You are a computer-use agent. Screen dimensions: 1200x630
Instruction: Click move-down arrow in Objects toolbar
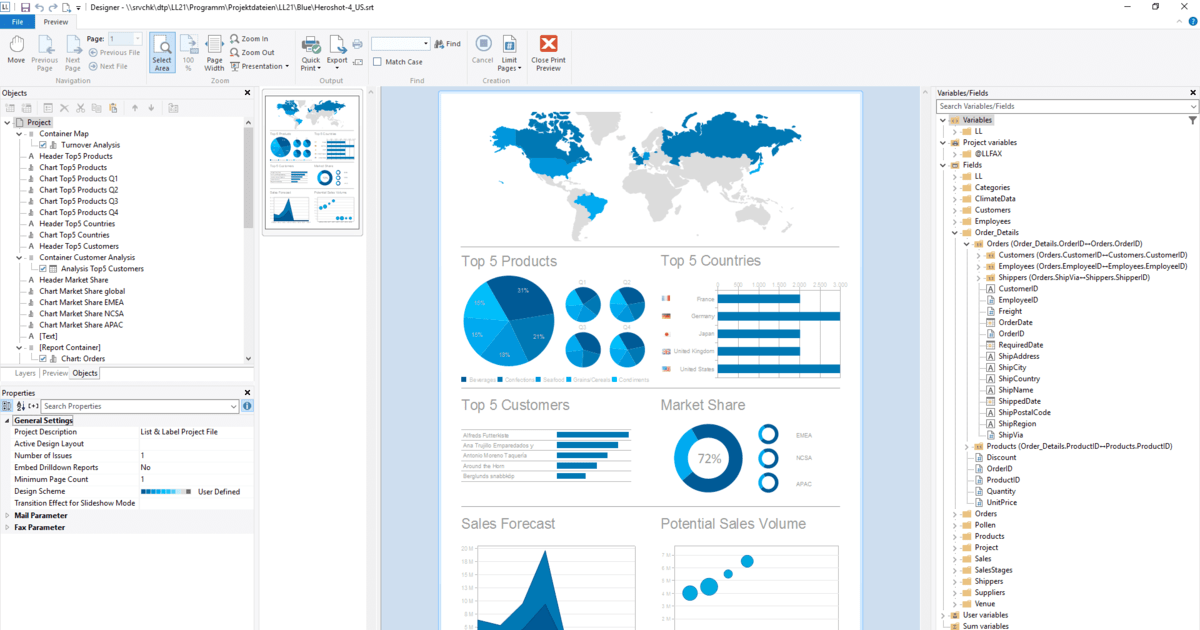[x=151, y=108]
